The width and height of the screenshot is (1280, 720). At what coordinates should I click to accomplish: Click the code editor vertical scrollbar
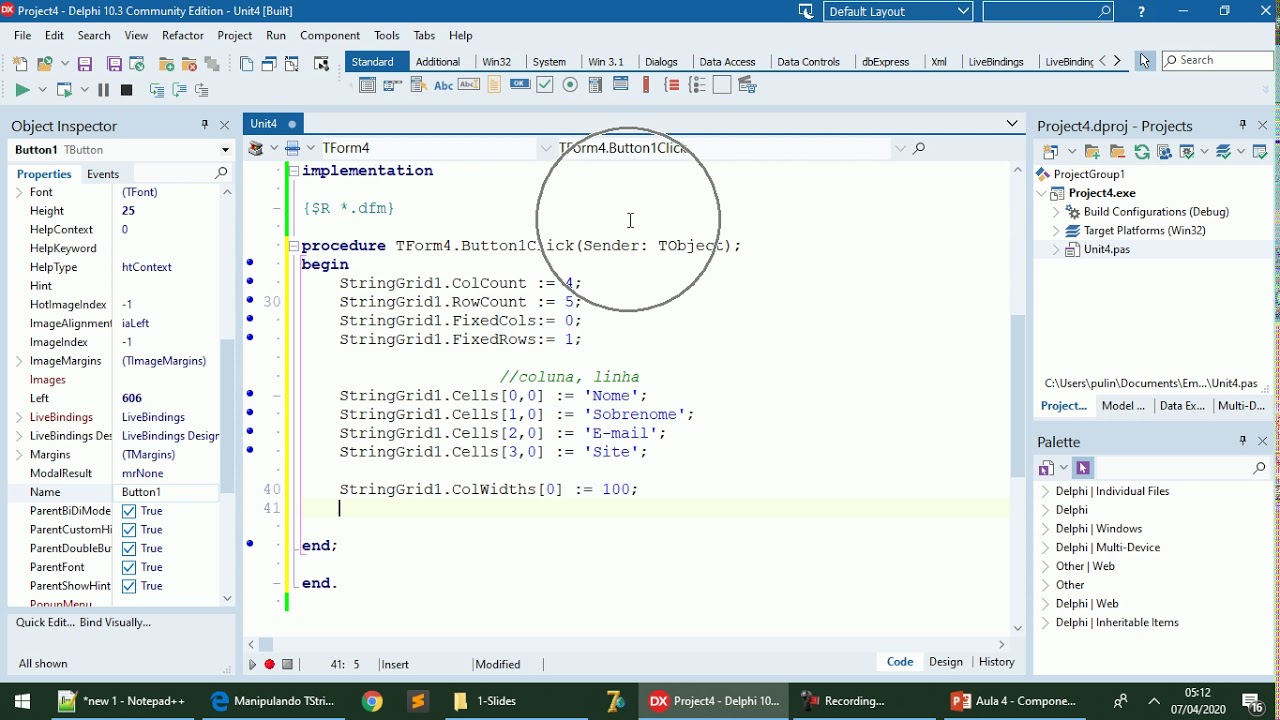tap(1018, 395)
